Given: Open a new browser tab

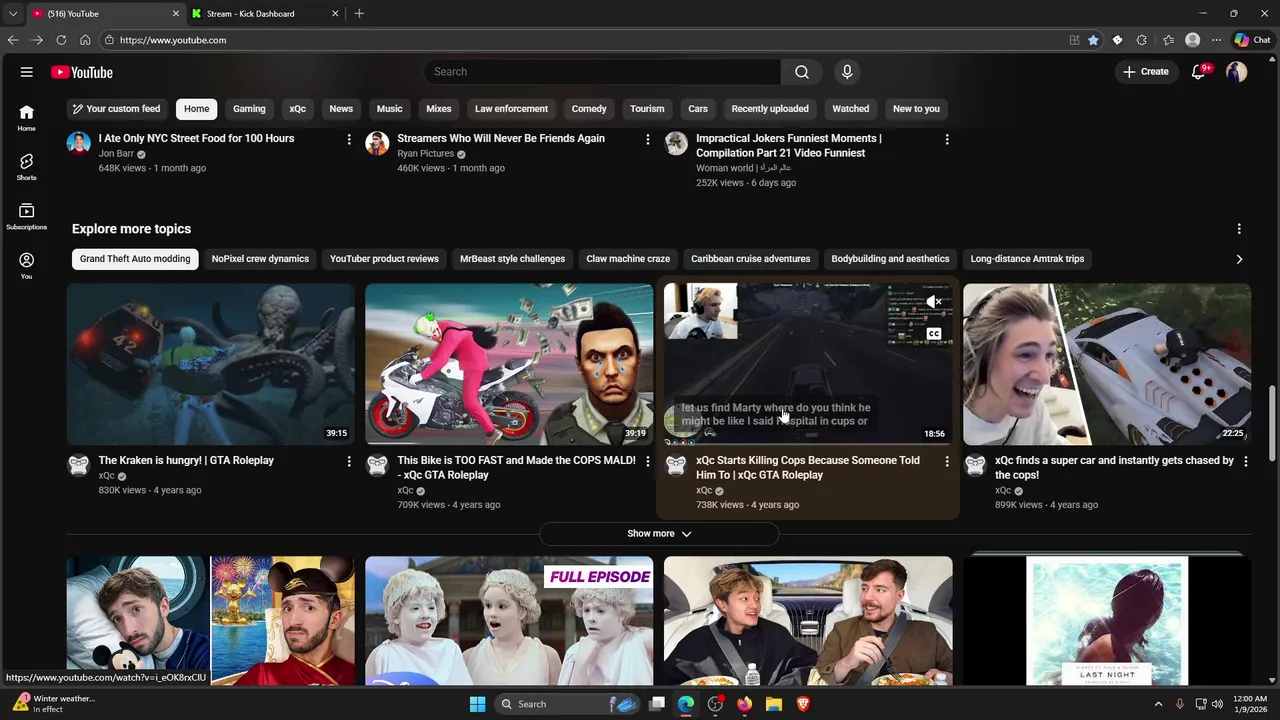Looking at the screenshot, I should (x=359, y=14).
